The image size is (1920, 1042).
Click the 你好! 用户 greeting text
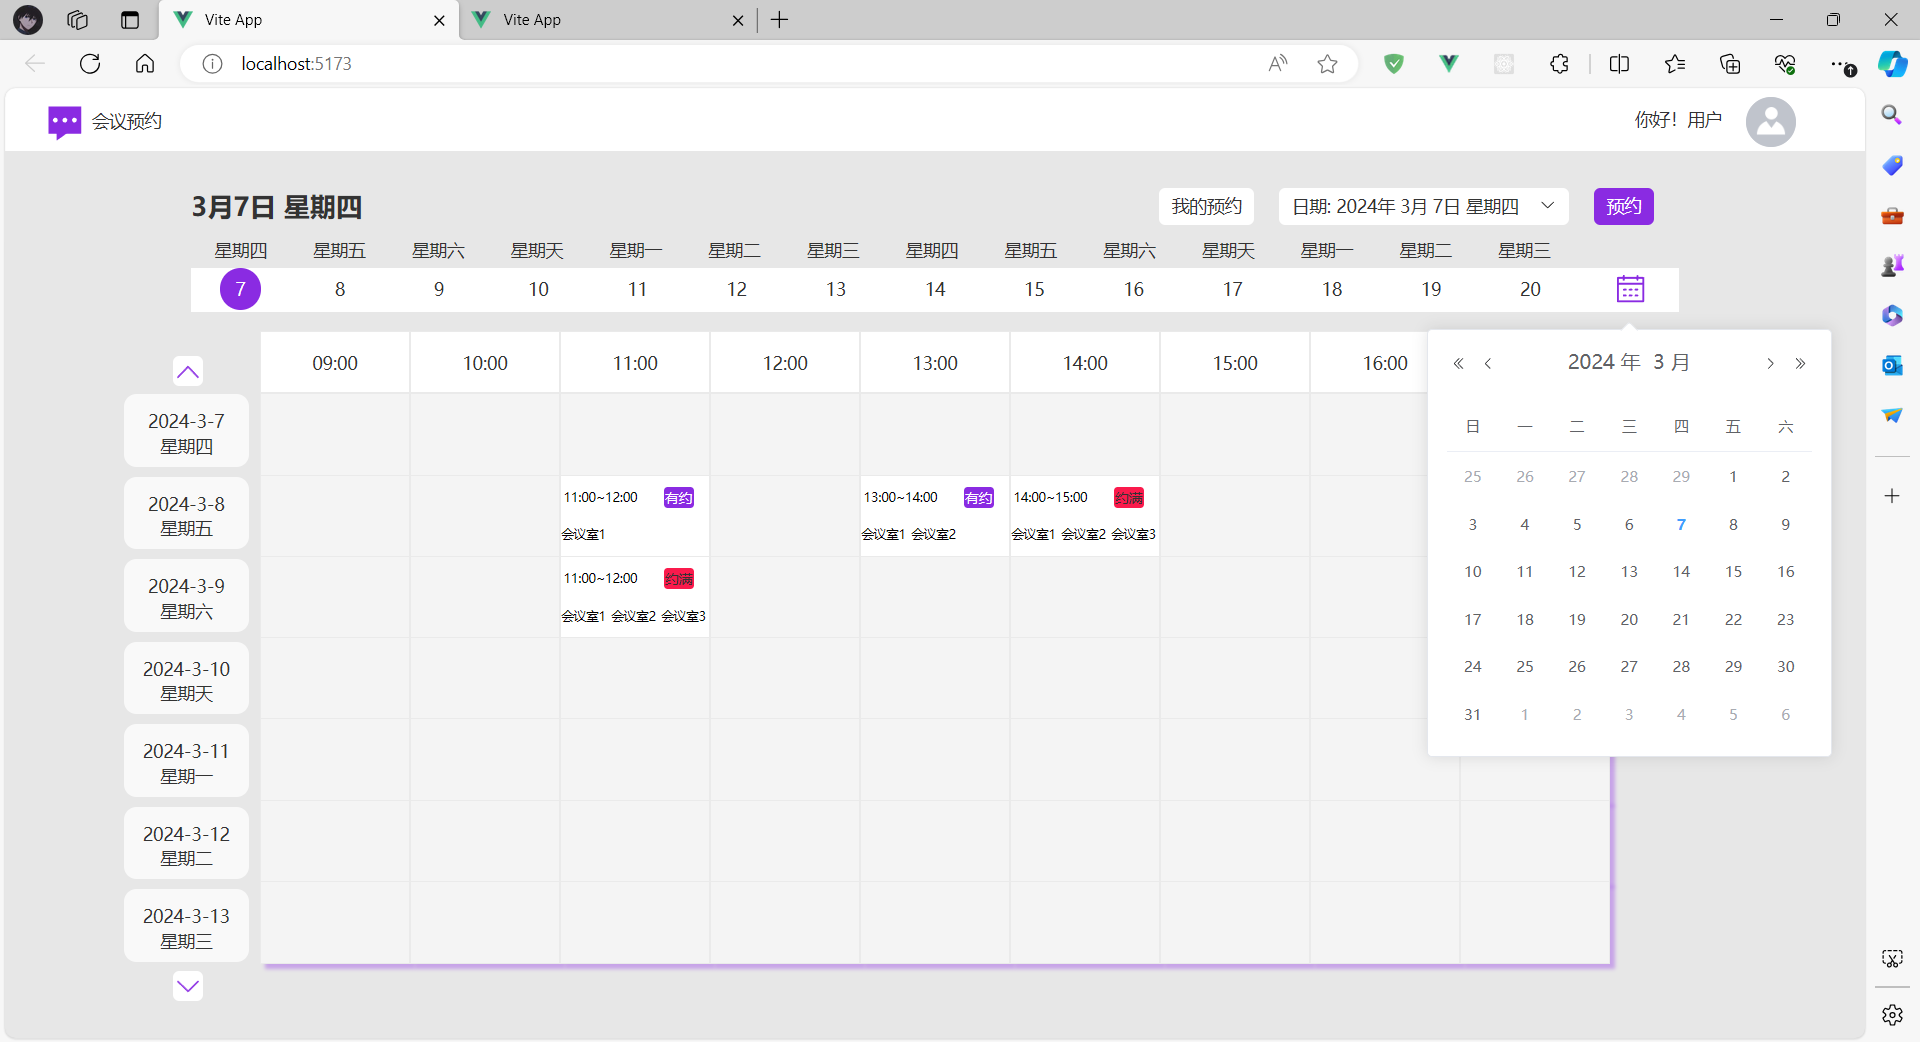coord(1678,120)
